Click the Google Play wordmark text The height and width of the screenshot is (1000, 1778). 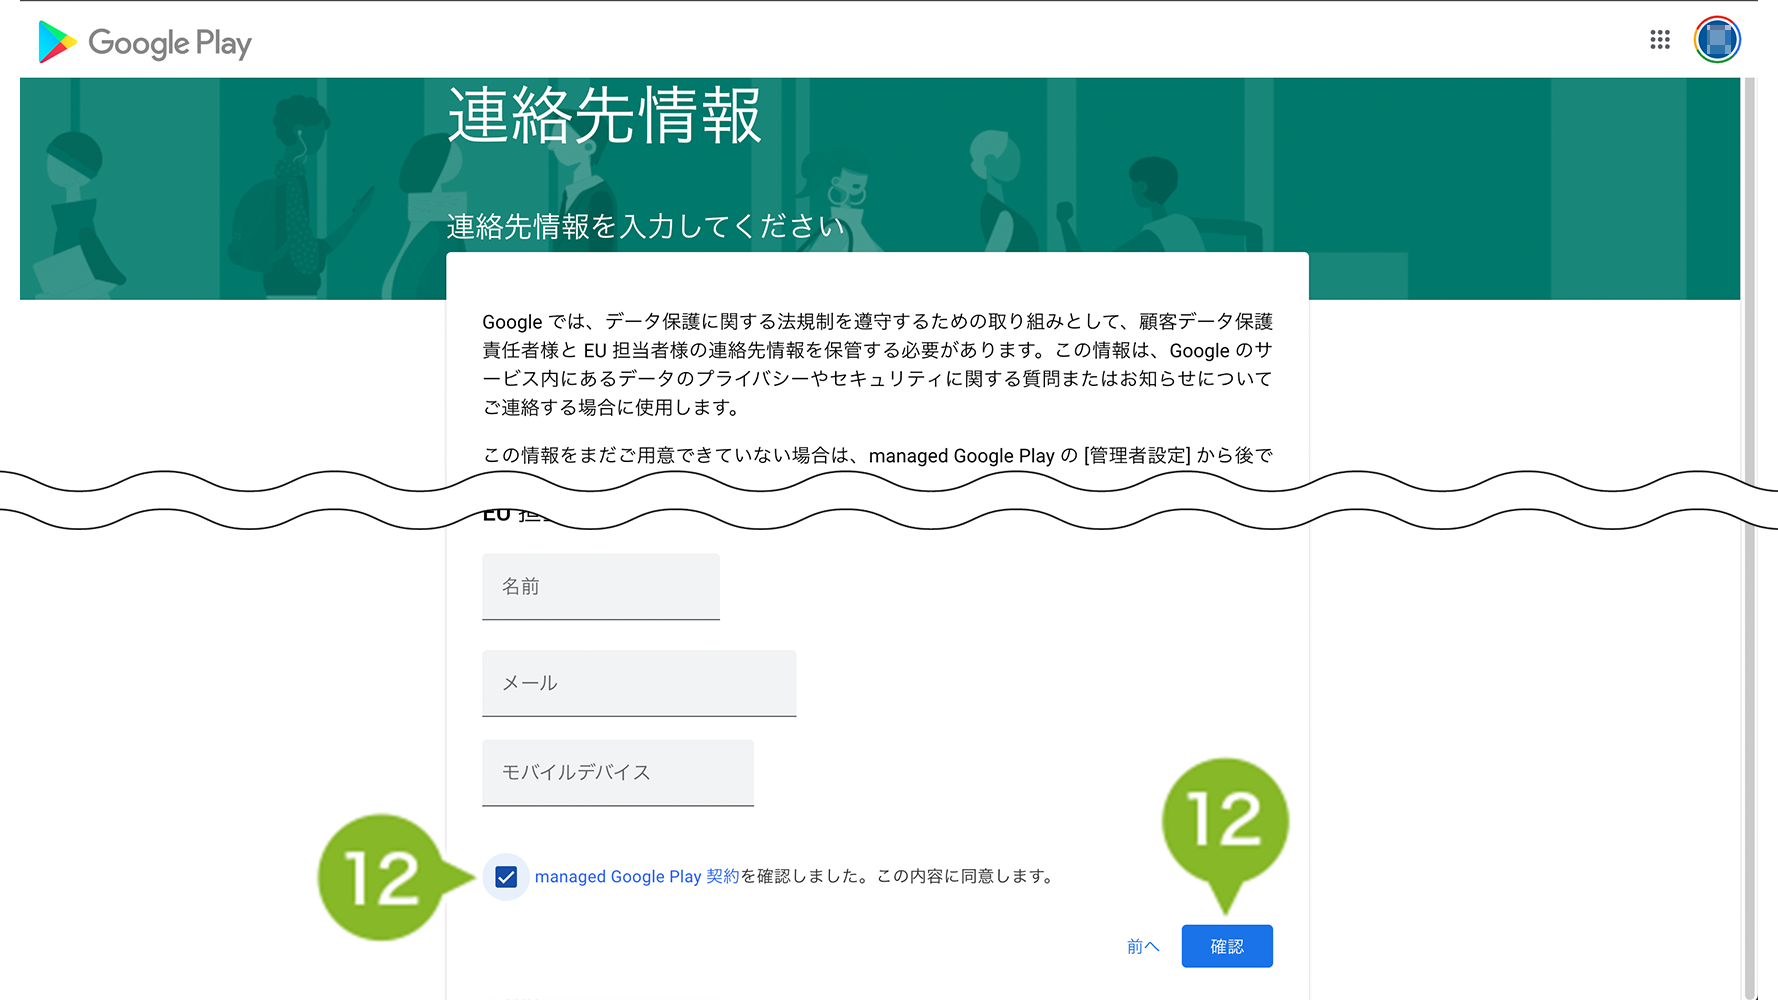170,43
